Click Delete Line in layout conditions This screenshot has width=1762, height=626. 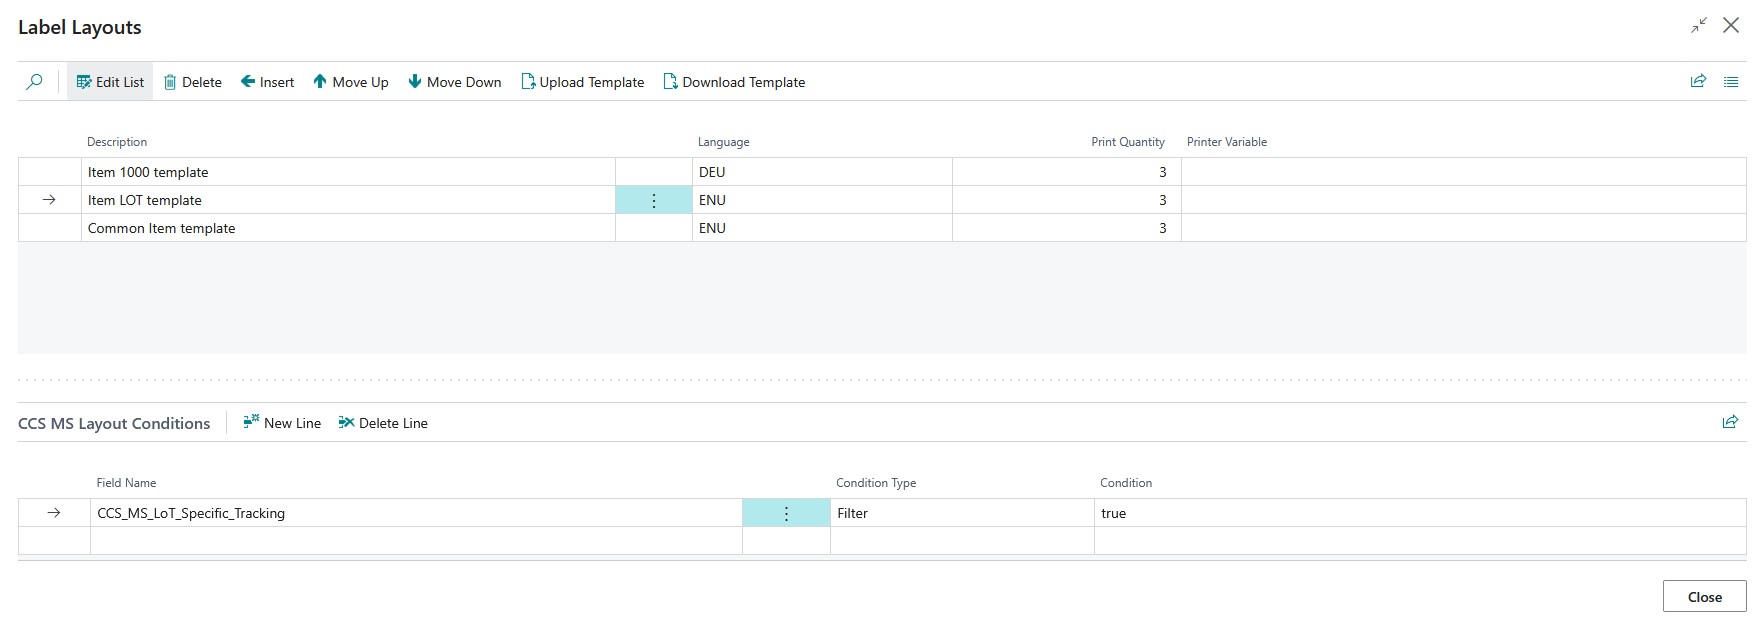tap(383, 423)
